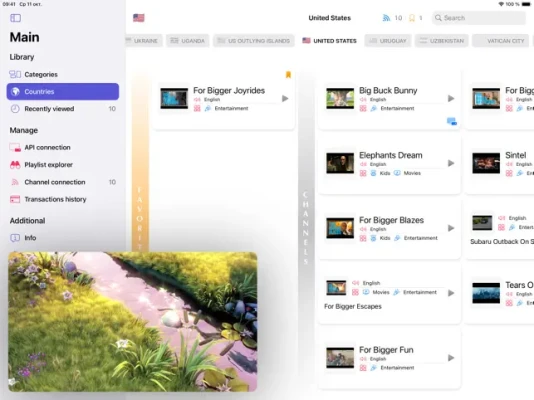Click the globe icon beside Countries
This screenshot has width=534, height=400.
click(15, 92)
